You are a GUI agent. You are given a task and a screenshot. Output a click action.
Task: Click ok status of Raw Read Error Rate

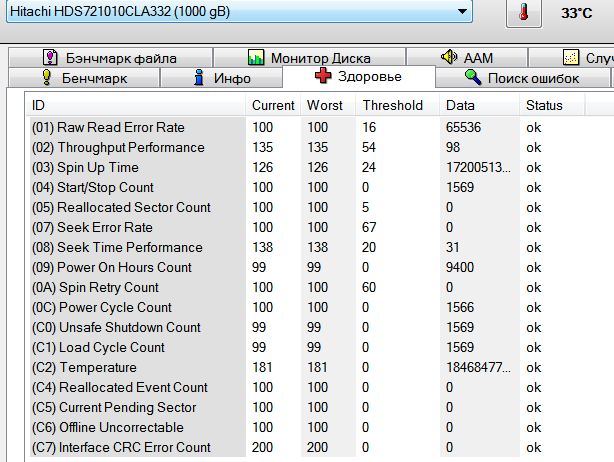point(533,127)
